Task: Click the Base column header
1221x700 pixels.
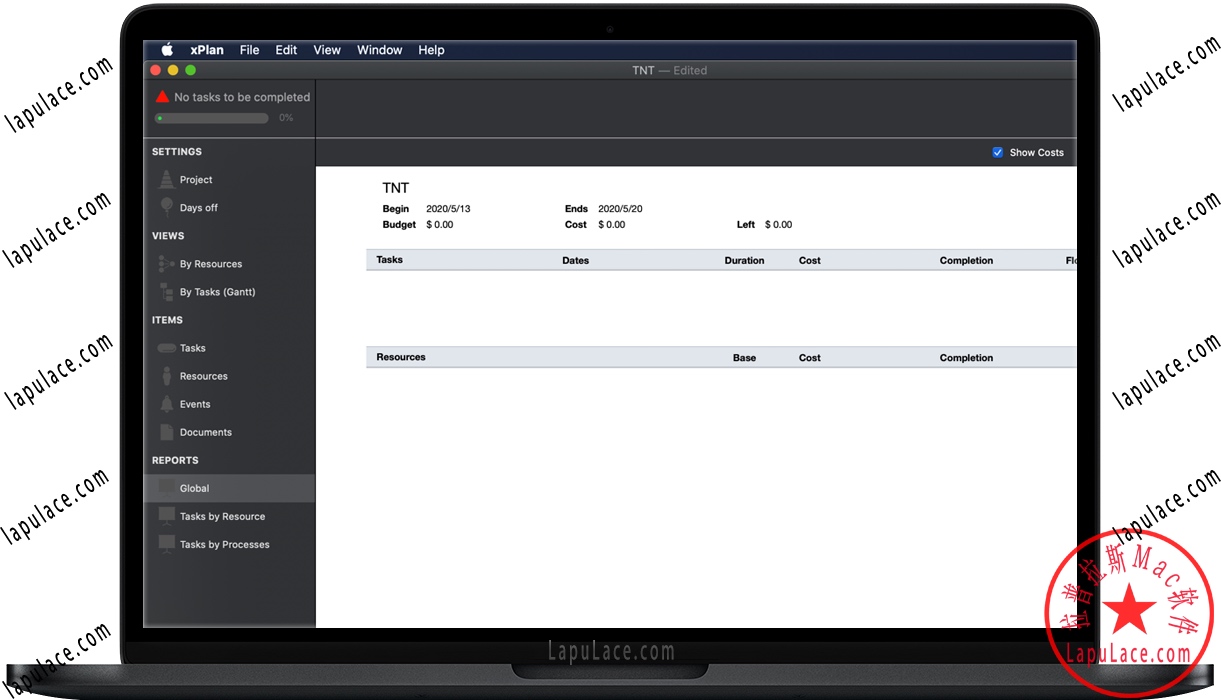Action: pos(744,357)
